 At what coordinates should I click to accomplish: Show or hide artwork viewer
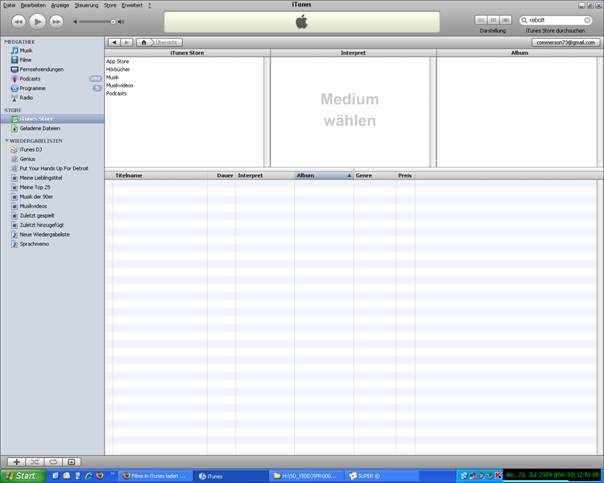click(72, 462)
